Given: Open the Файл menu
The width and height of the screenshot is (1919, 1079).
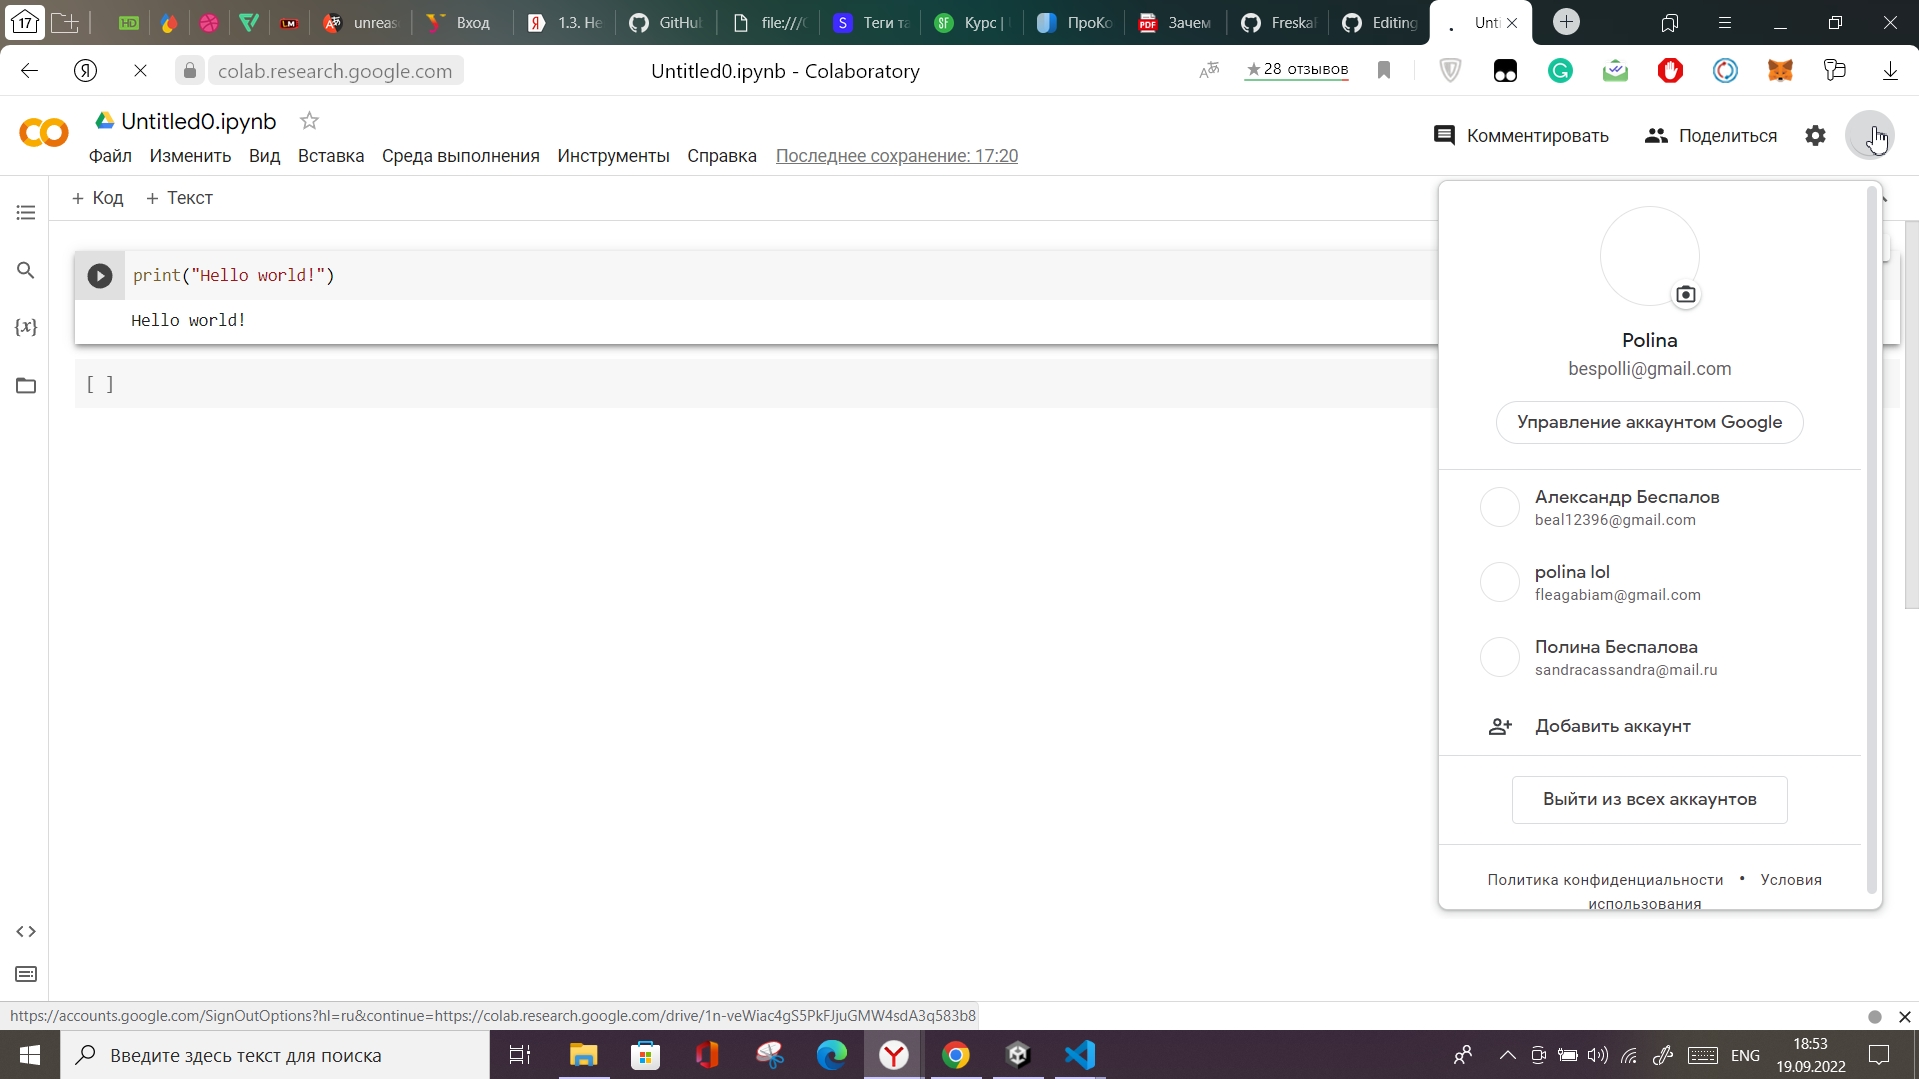Looking at the screenshot, I should [x=110, y=156].
